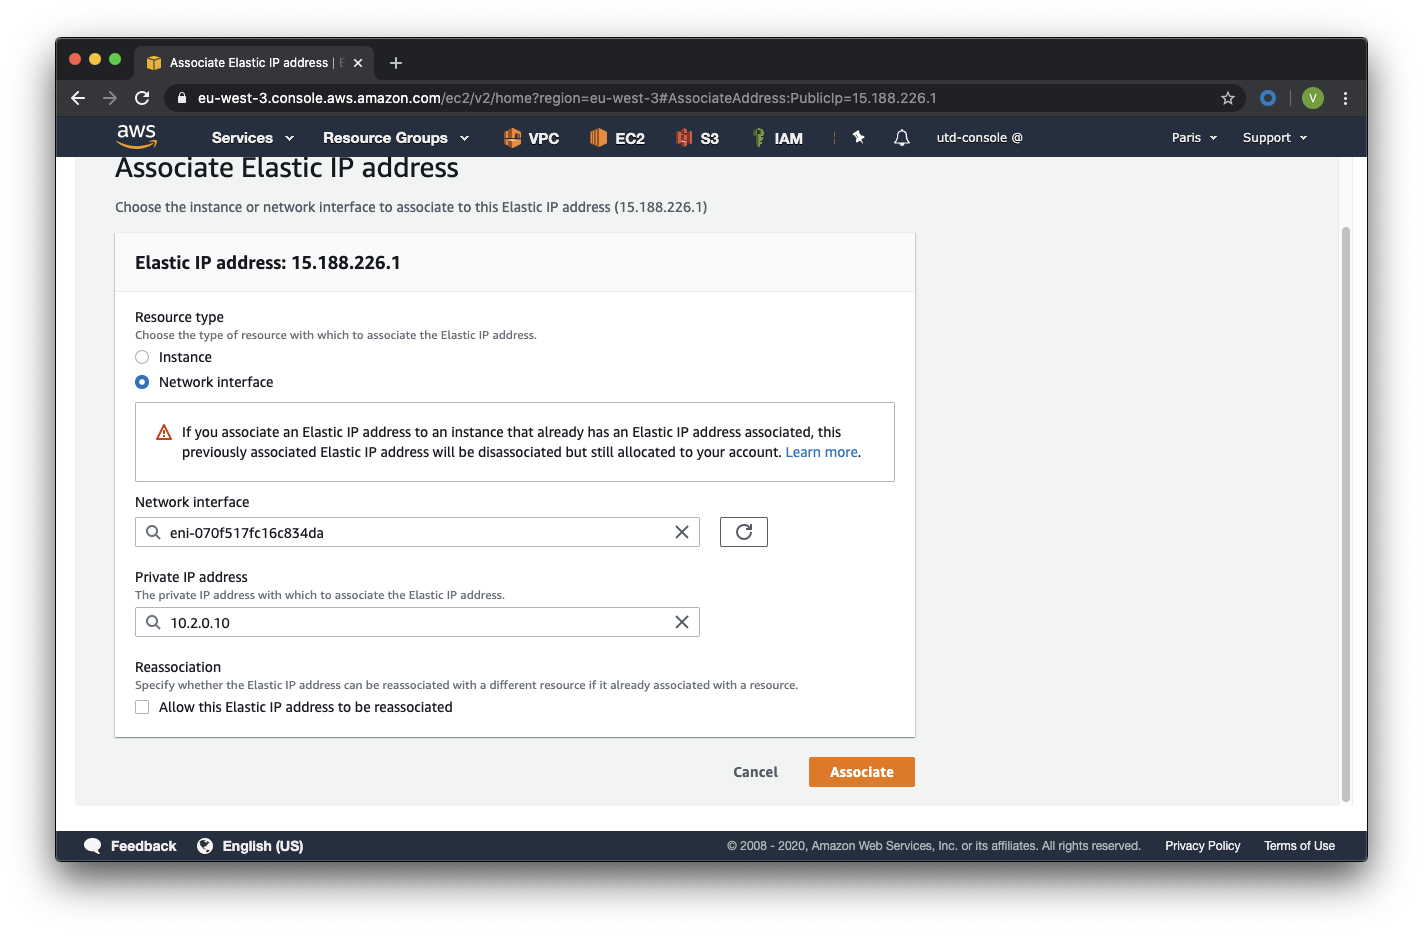The height and width of the screenshot is (935, 1423).
Task: Select the Network interface resource type
Action: coord(142,382)
